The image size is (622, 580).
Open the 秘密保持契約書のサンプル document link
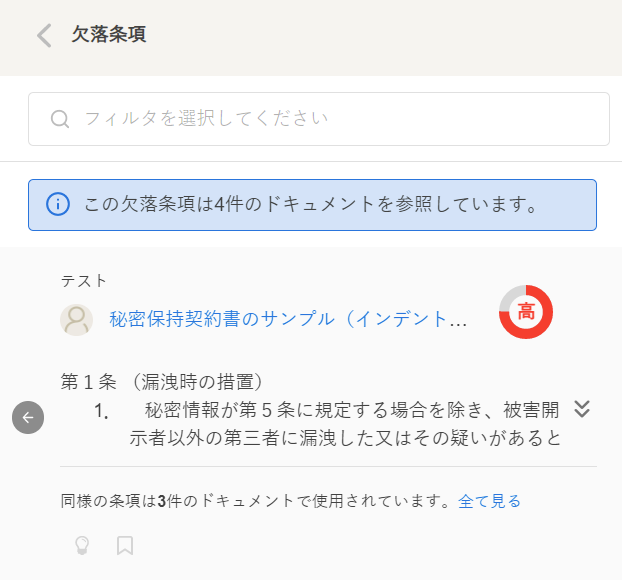(288, 320)
